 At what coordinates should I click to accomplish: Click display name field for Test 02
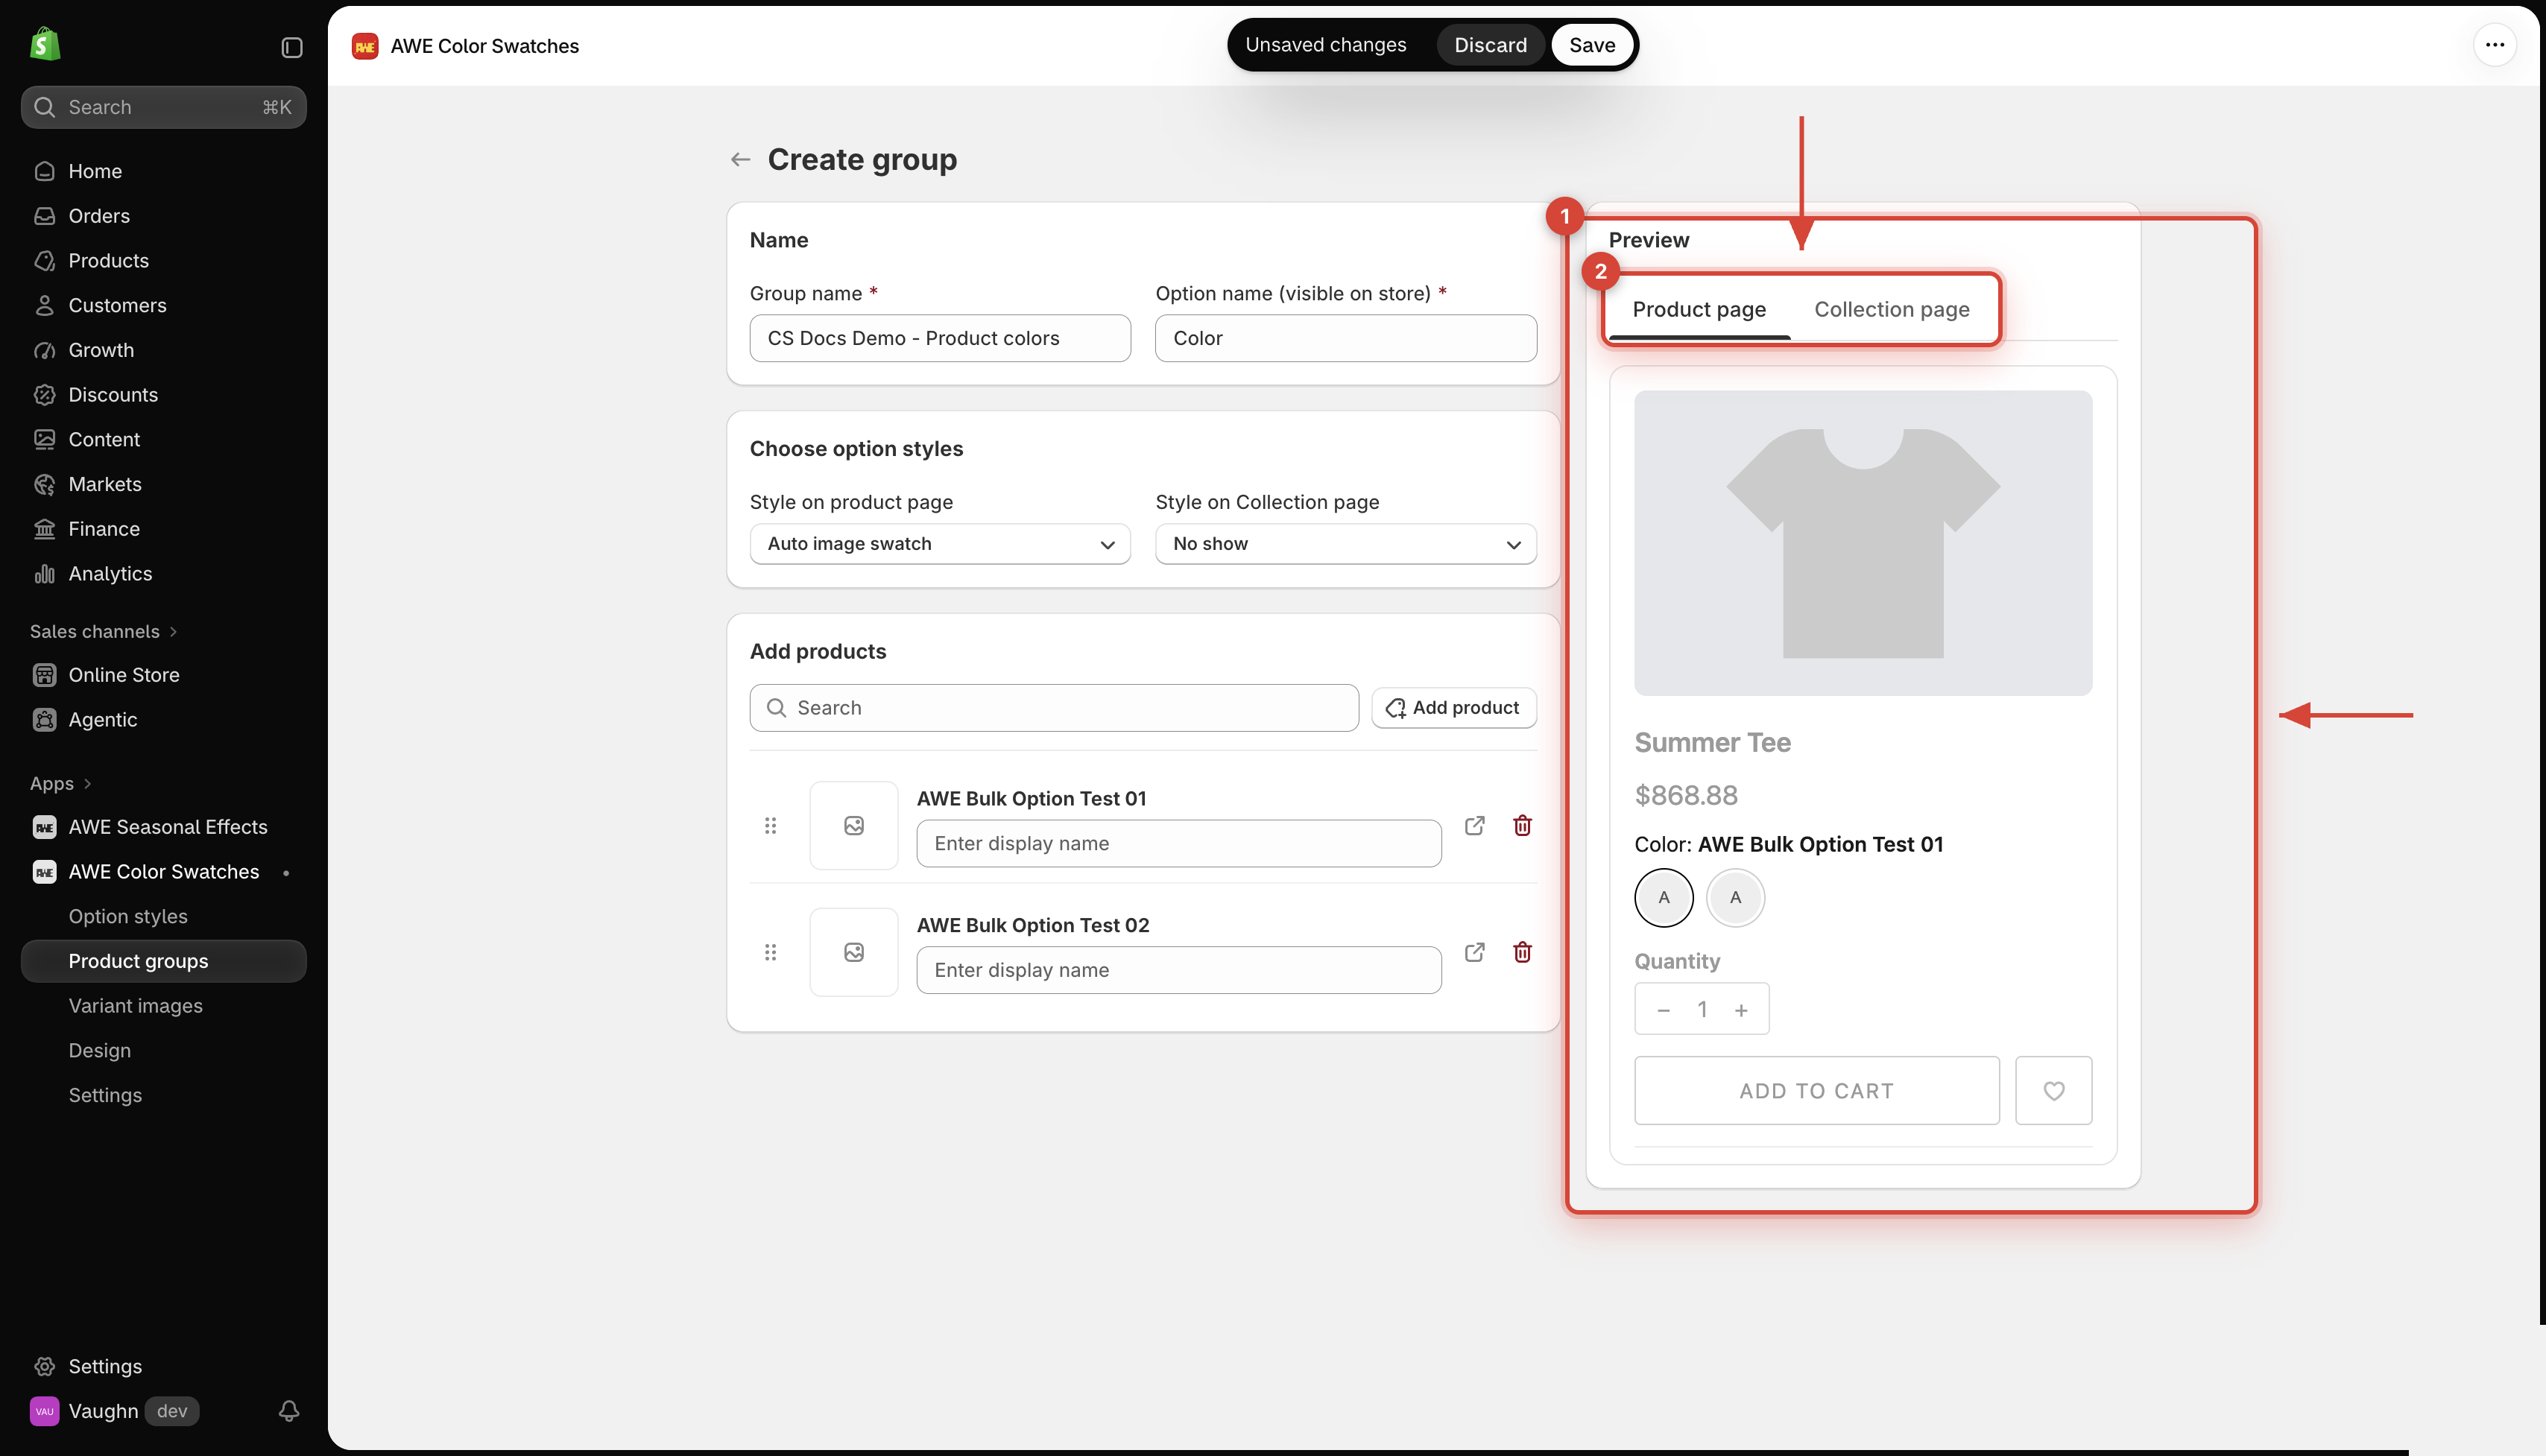1178,969
